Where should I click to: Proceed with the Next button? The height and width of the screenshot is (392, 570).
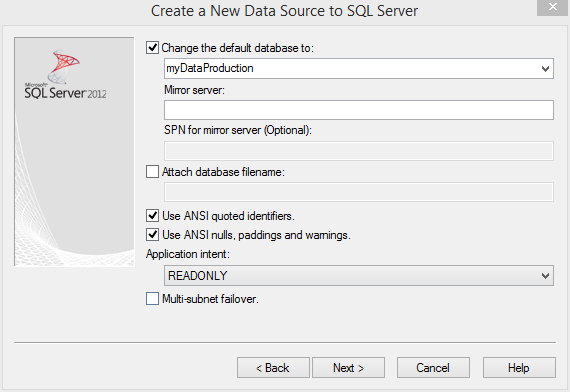(348, 368)
